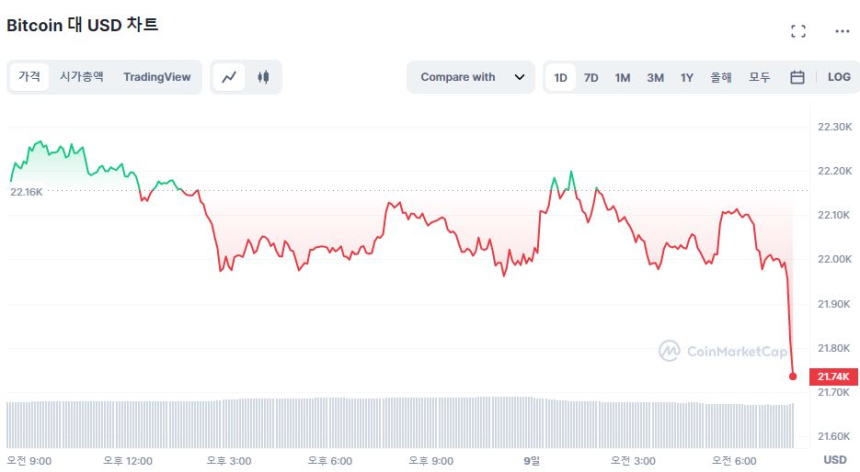
Task: Select the 가격 tab
Action: point(29,77)
